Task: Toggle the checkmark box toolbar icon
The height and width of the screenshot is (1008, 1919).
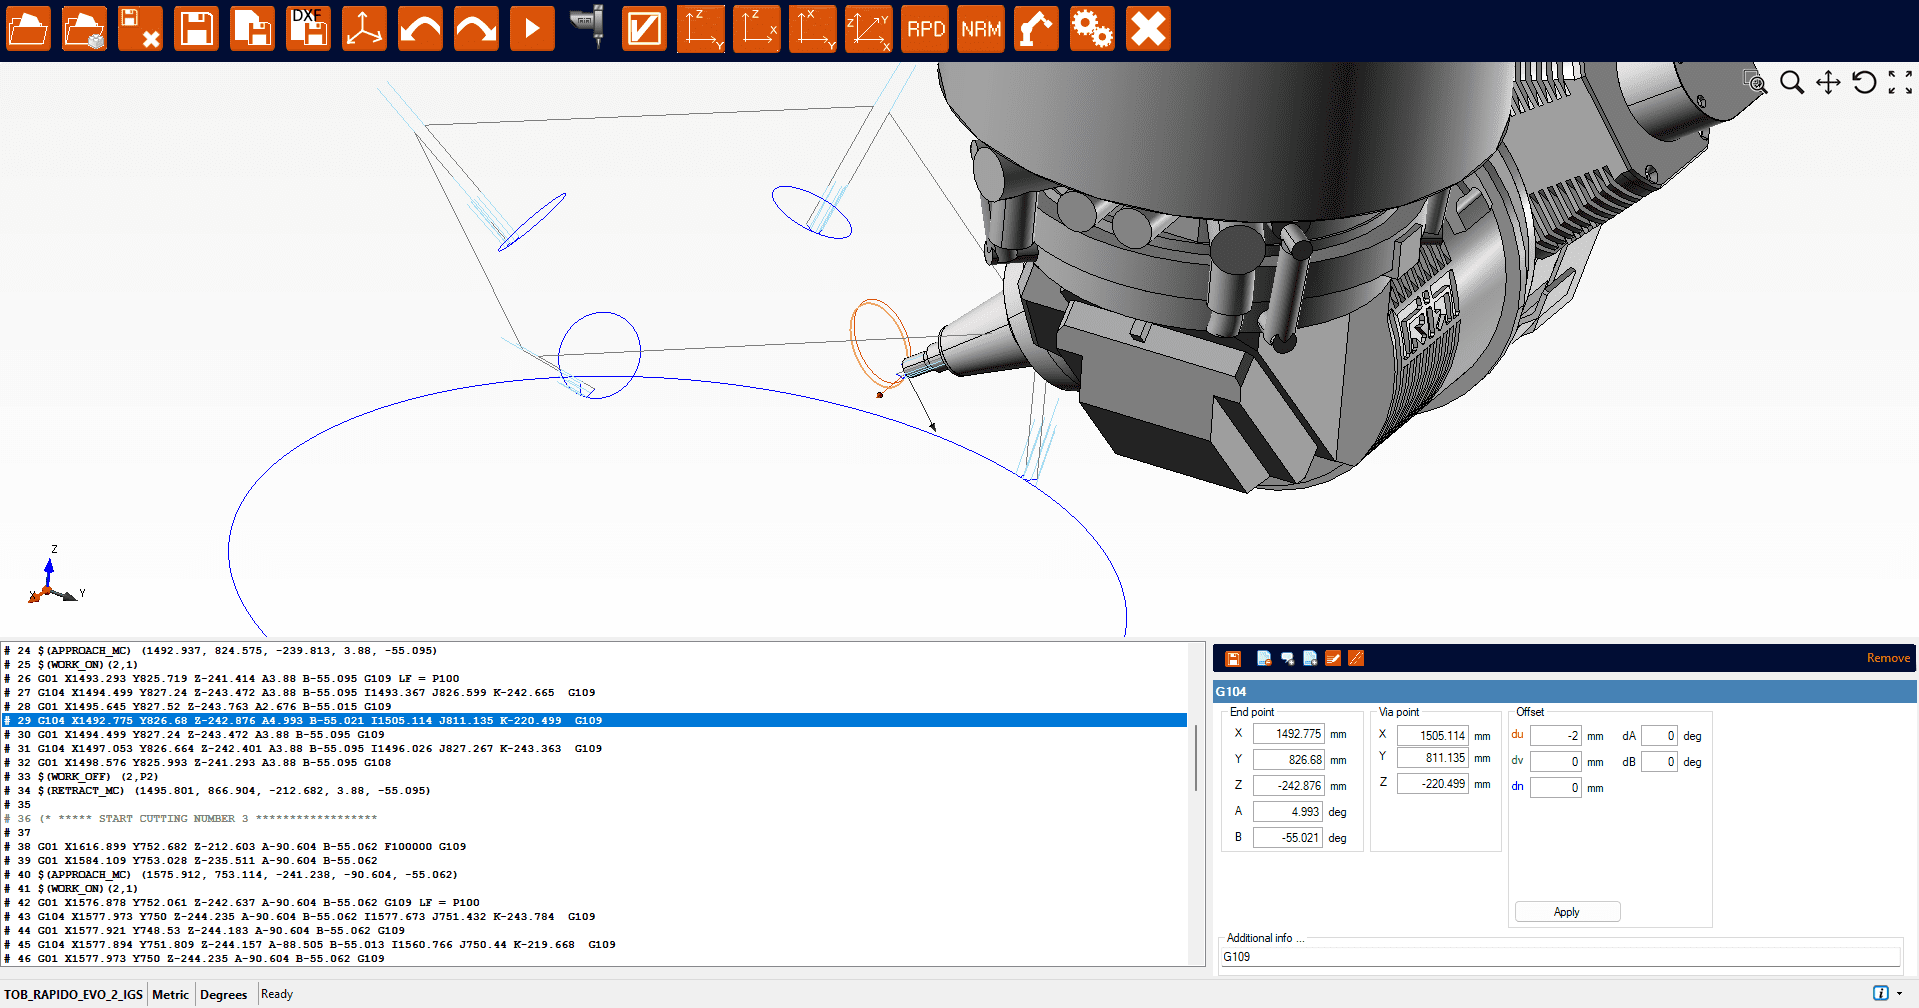Action: point(643,29)
